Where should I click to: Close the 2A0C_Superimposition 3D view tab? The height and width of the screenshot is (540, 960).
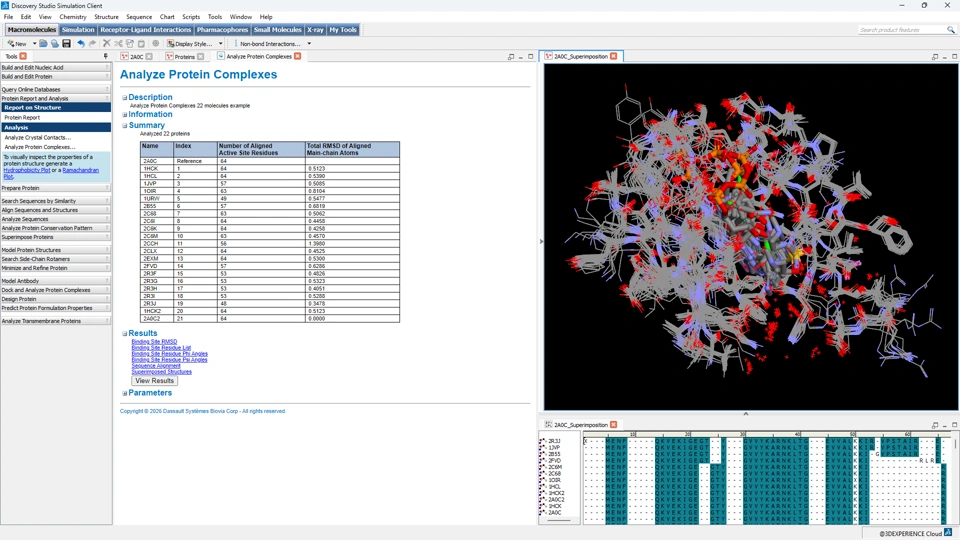613,56
